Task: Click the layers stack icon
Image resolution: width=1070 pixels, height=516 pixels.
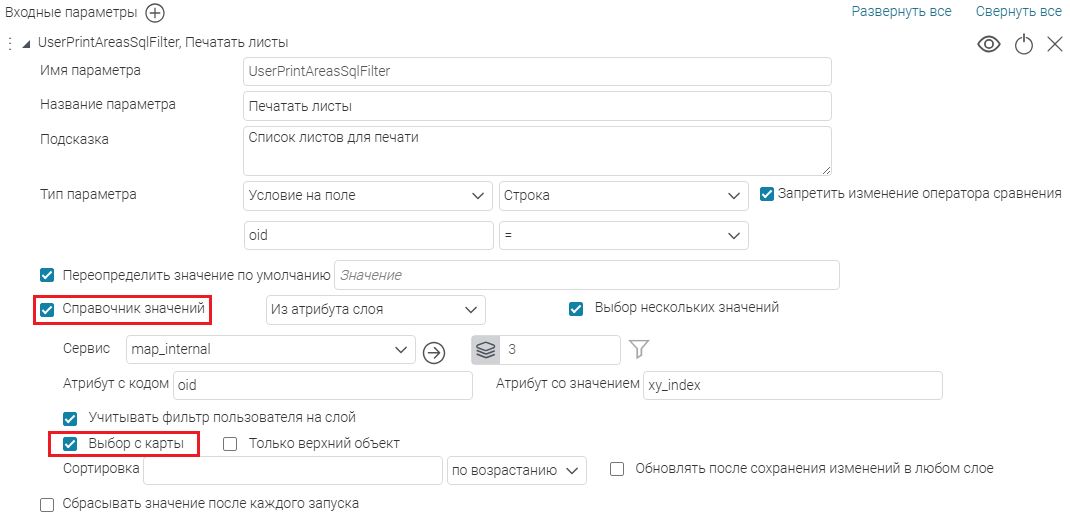Action: [x=486, y=350]
